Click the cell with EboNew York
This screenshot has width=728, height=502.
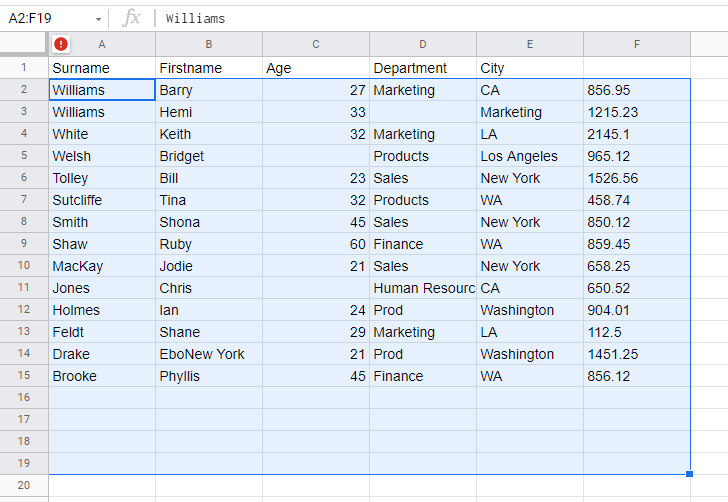(209, 354)
